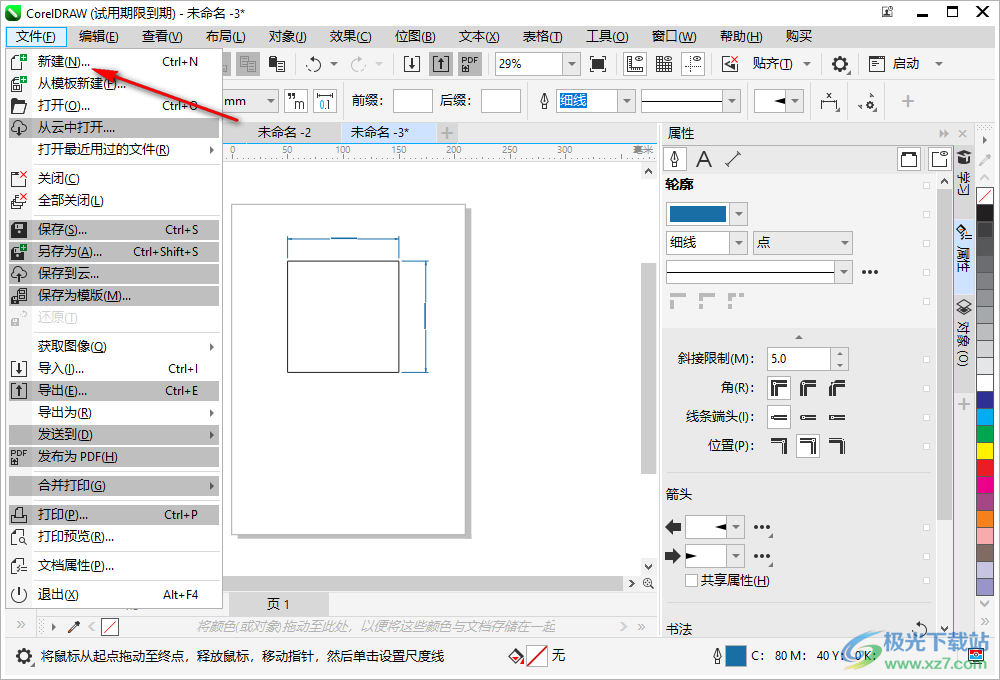Select the centered outline position icon
The image size is (1000, 680).
(808, 446)
